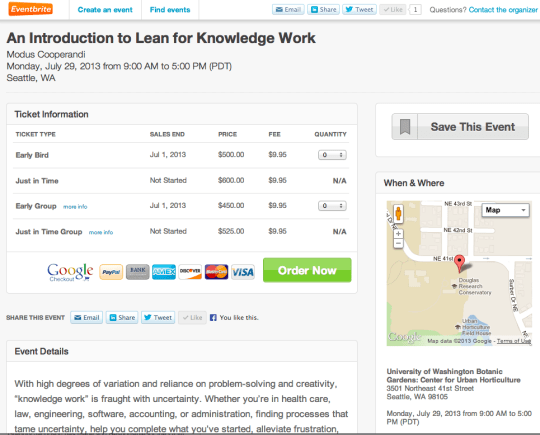Screen dimensions: 540x435
Task: Open the Contact the organizer link
Action: (503, 10)
